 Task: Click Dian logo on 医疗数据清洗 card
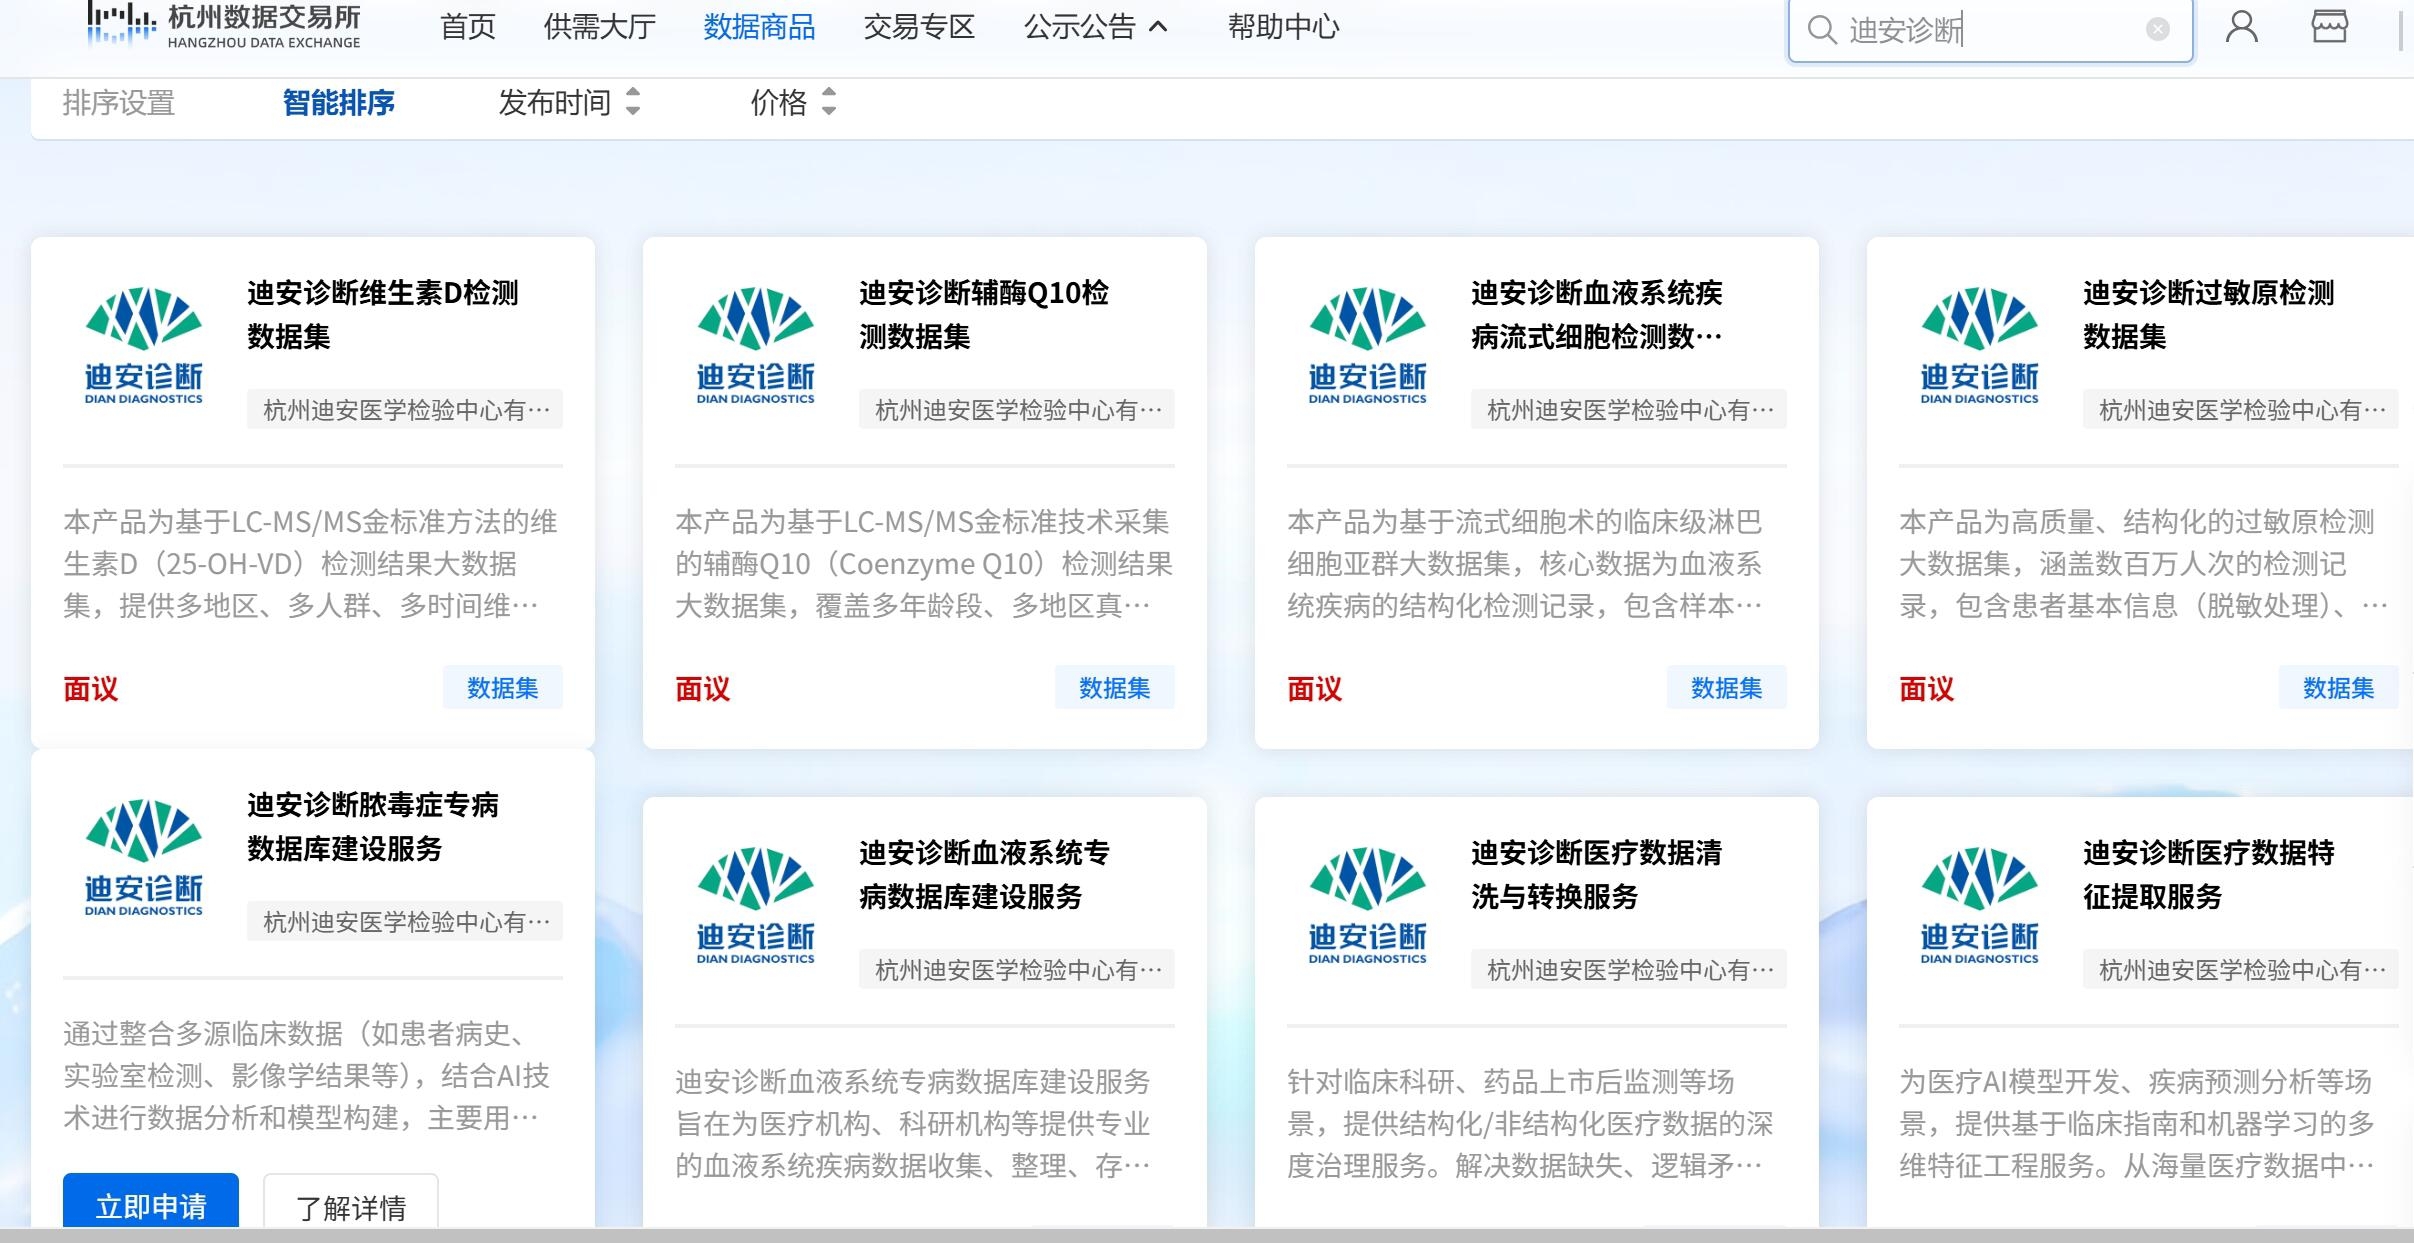pyautogui.click(x=1368, y=905)
